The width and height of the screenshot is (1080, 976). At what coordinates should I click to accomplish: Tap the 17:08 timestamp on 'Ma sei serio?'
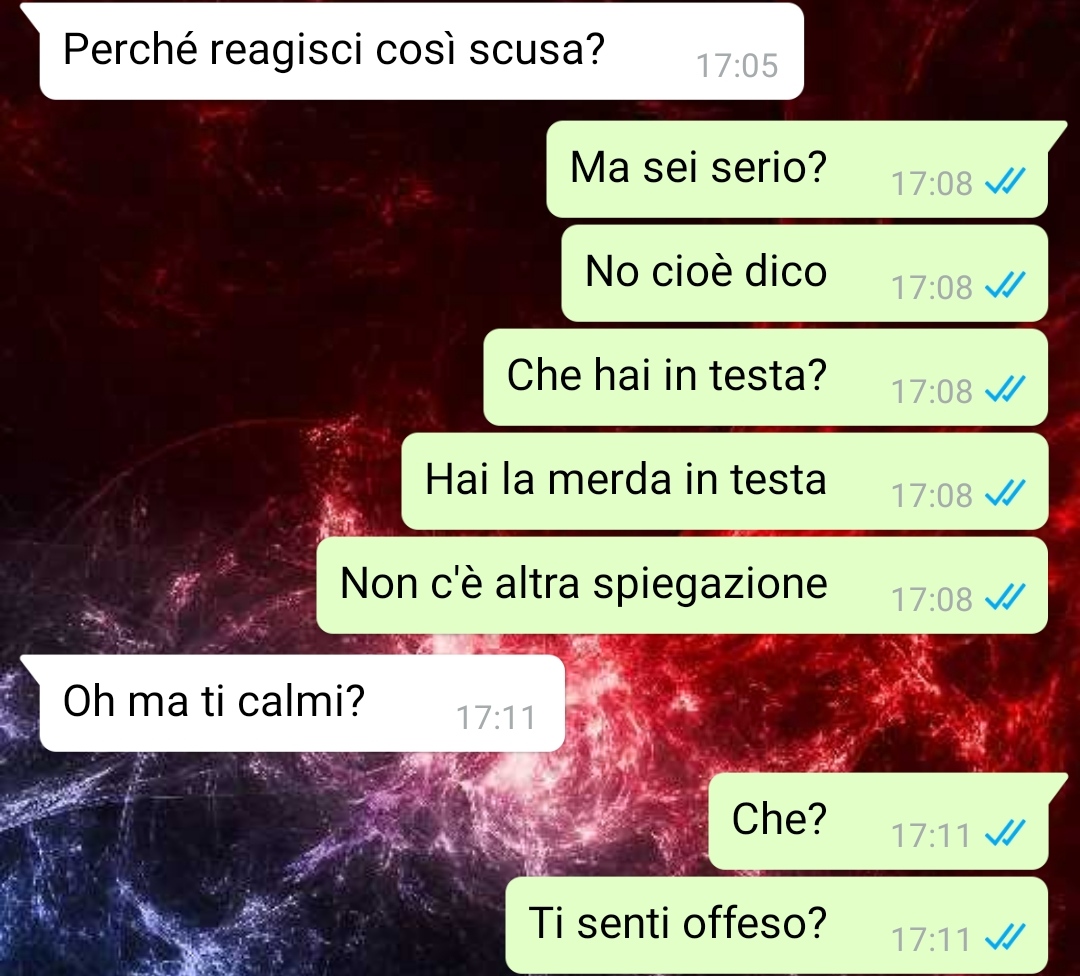click(x=931, y=183)
